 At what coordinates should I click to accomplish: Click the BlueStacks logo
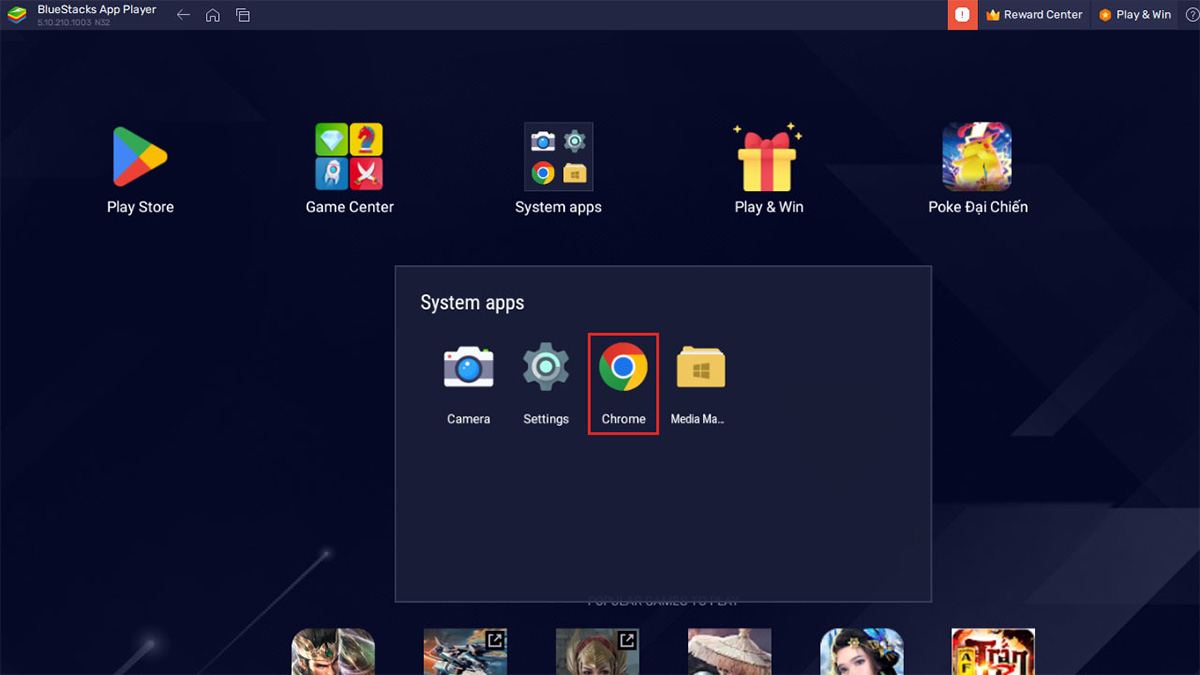point(17,15)
